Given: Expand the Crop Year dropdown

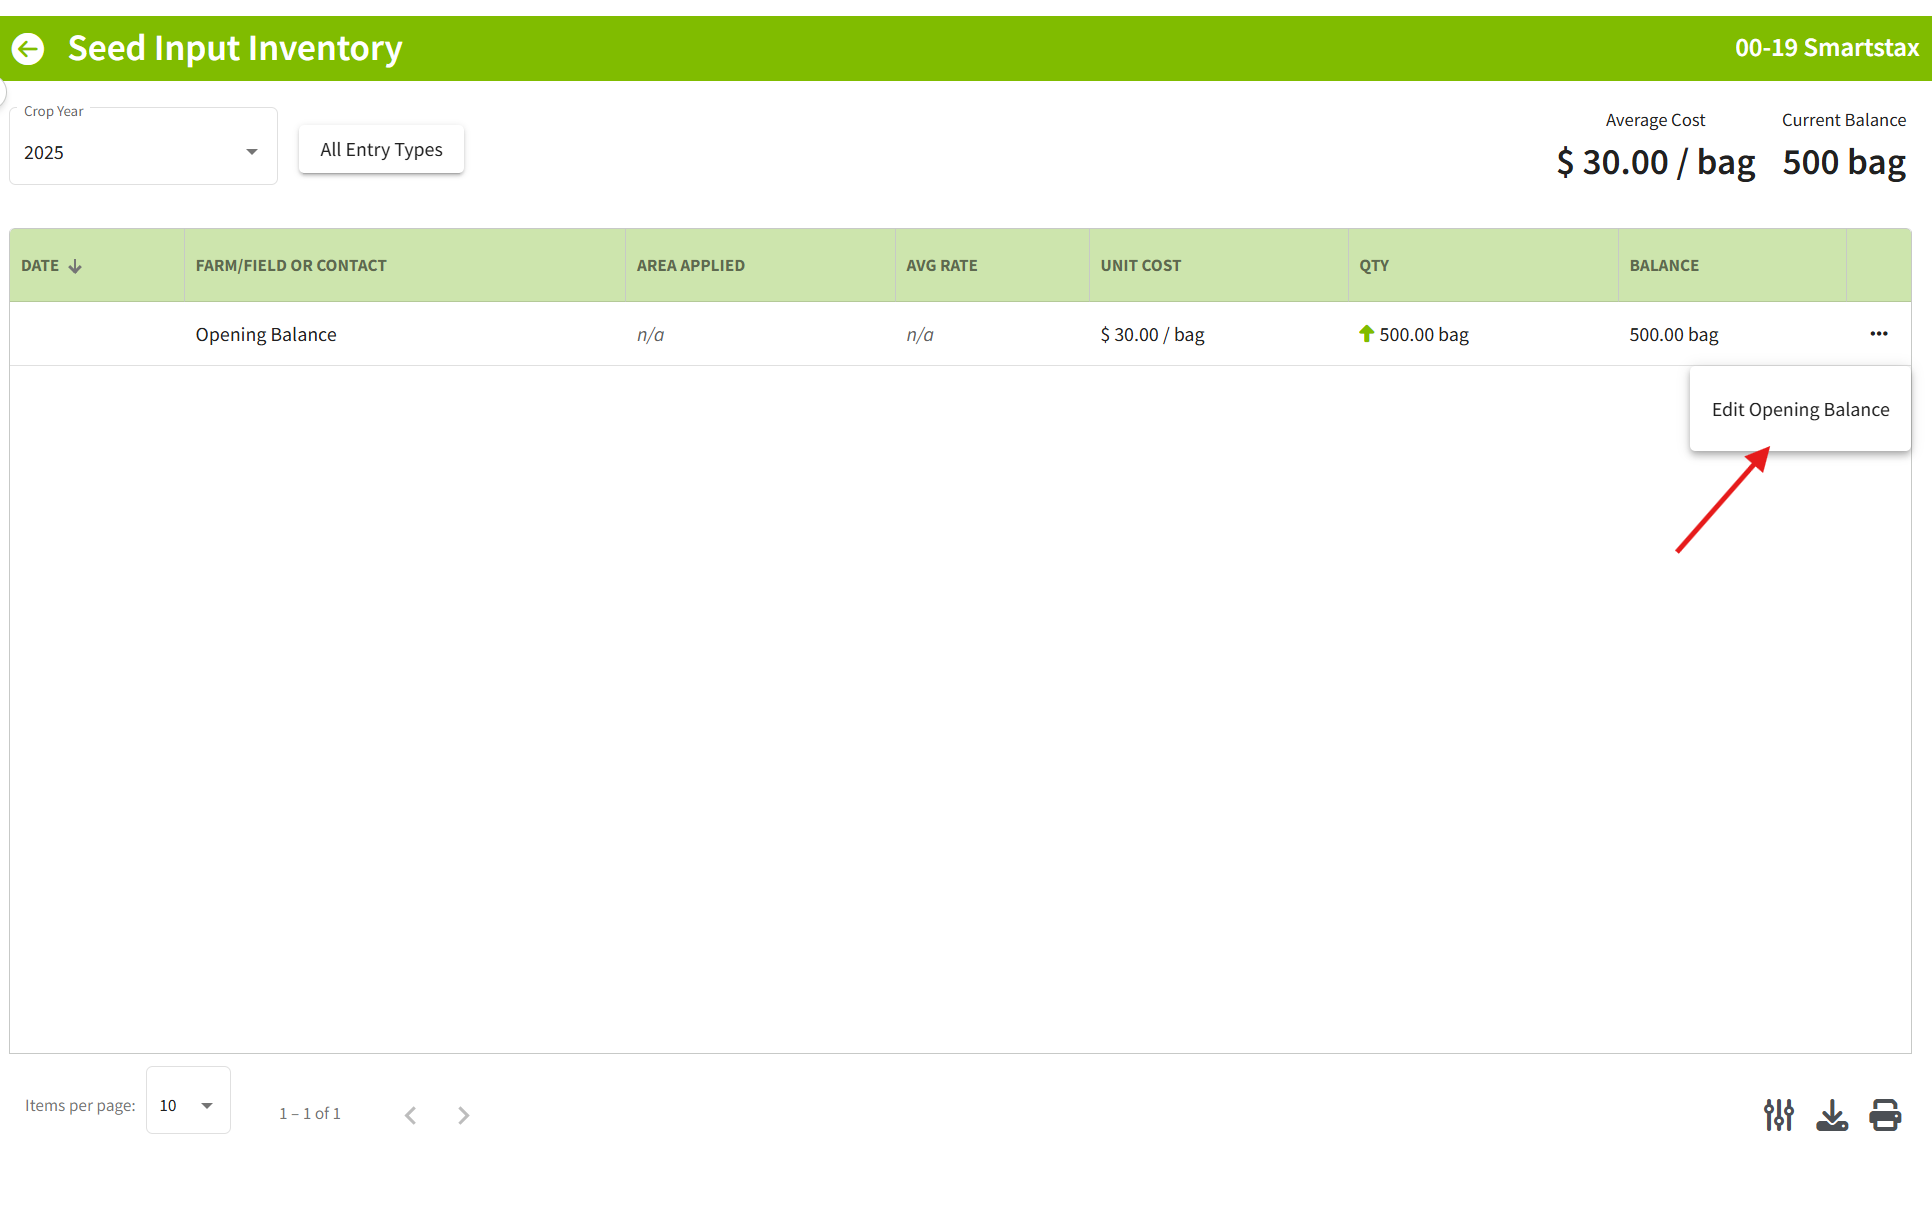Looking at the screenshot, I should pos(143,152).
